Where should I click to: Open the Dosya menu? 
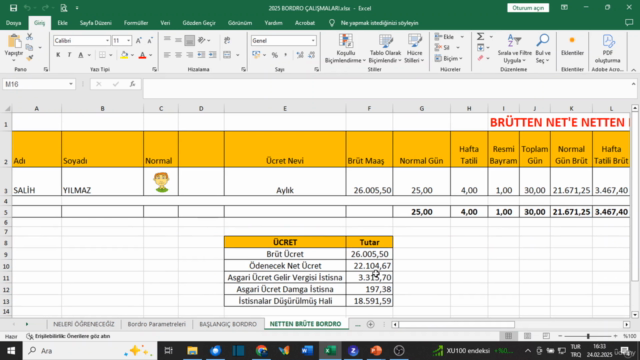(x=13, y=23)
